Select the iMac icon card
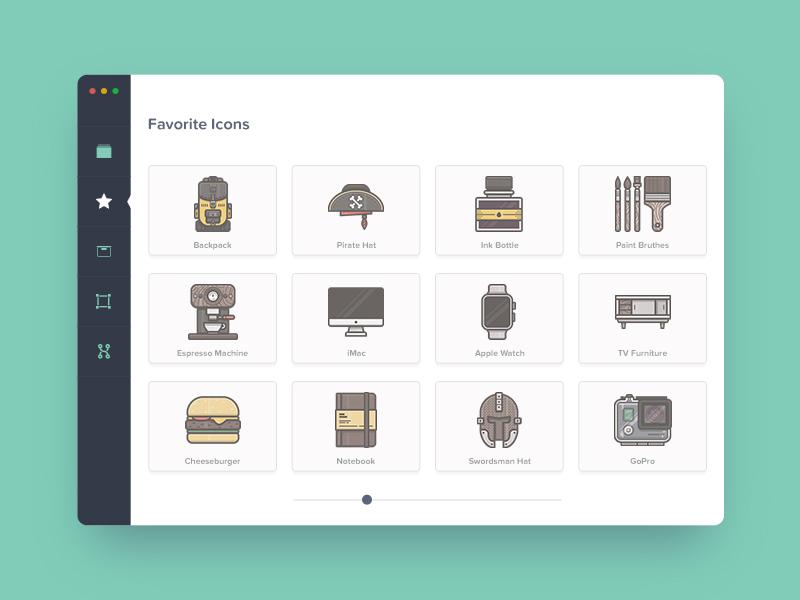 [356, 318]
